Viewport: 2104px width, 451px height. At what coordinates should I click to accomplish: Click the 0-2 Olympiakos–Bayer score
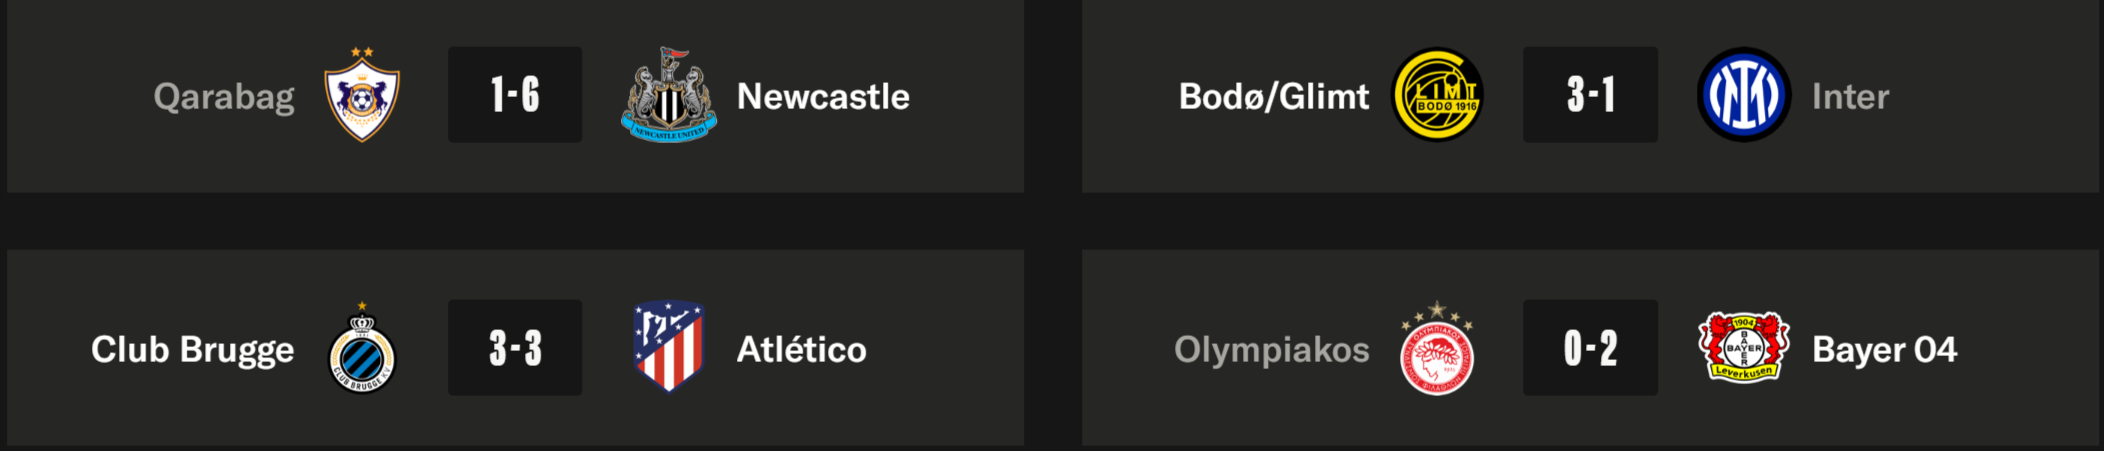click(1590, 348)
